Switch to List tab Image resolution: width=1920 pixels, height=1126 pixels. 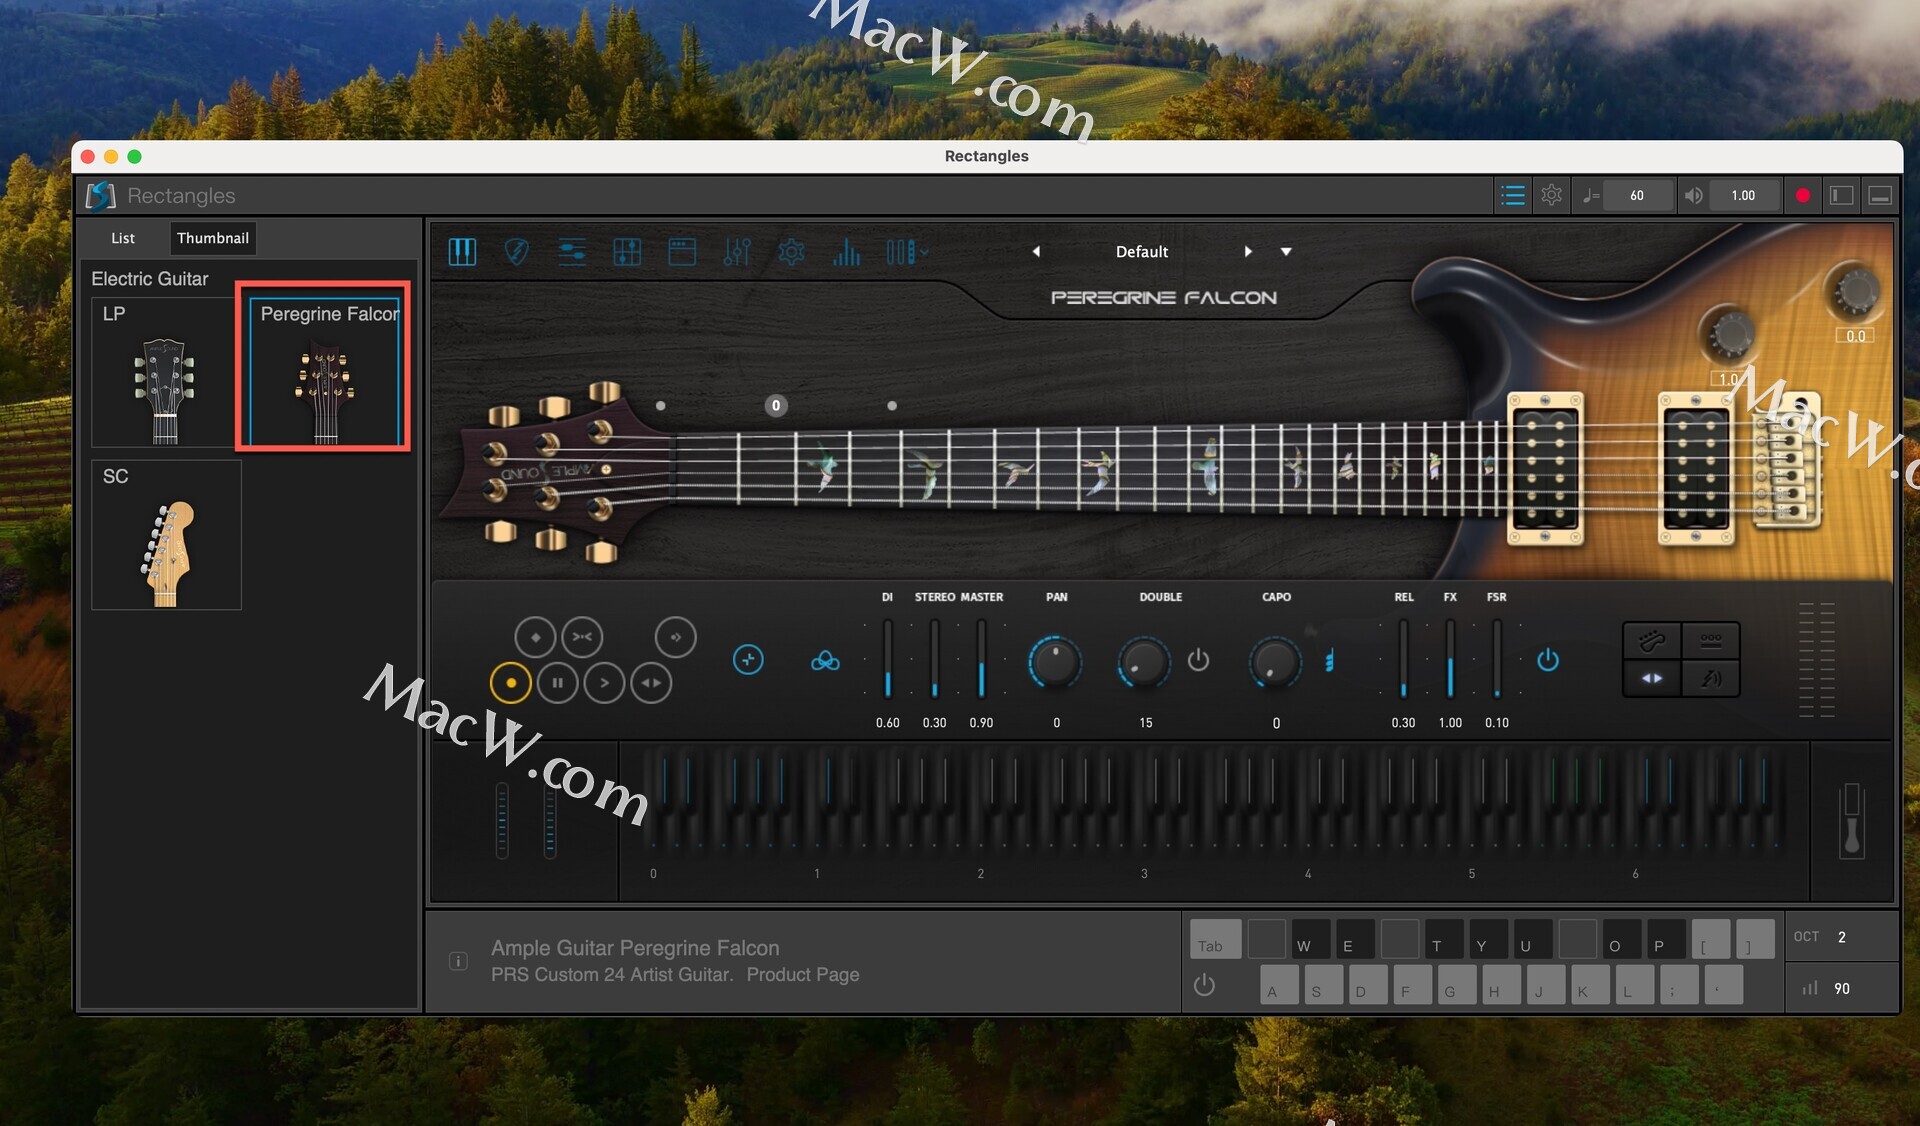[x=123, y=238]
